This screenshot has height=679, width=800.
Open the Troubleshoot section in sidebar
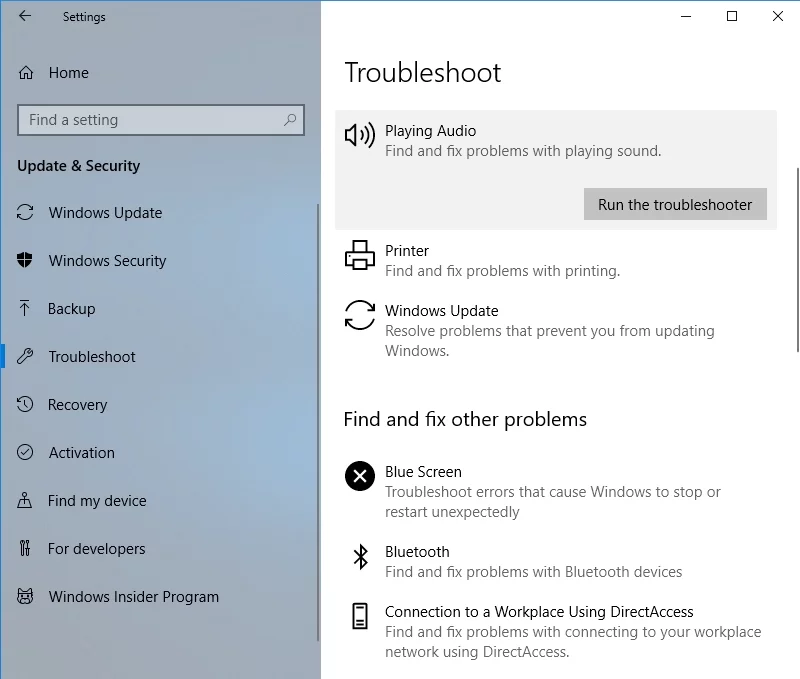pos(92,357)
